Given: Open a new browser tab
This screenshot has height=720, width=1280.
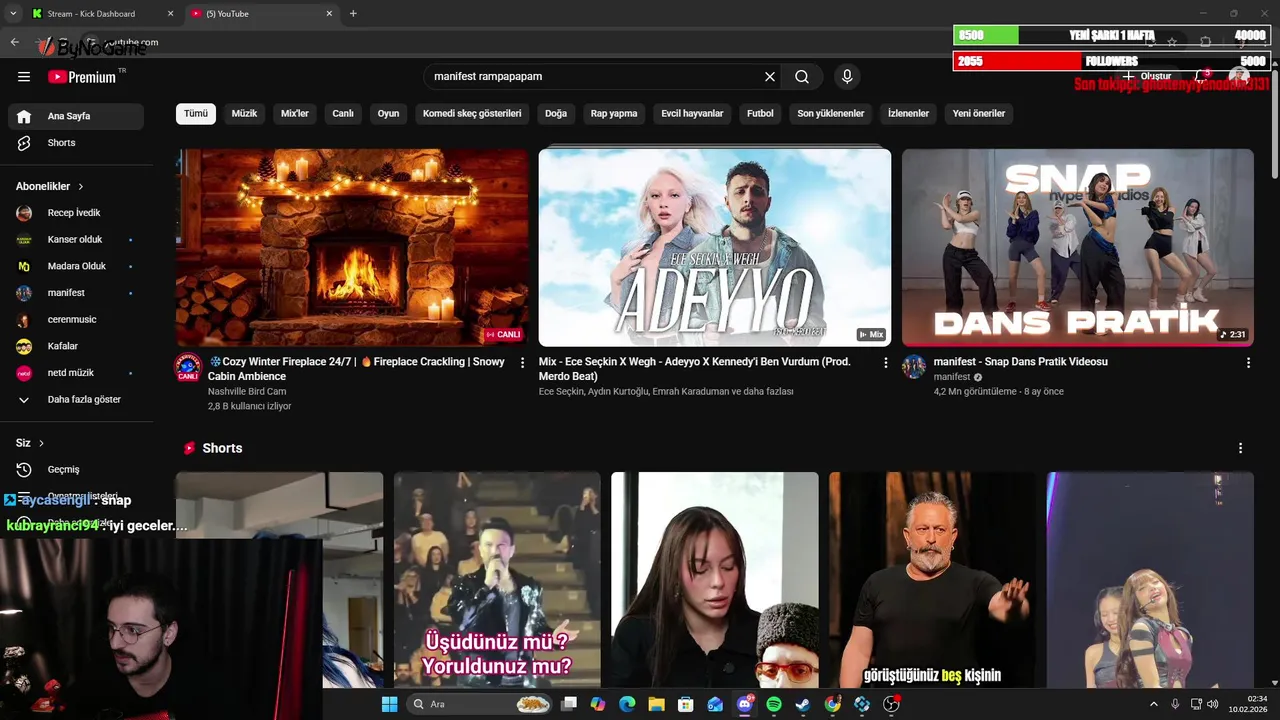Looking at the screenshot, I should click(353, 14).
